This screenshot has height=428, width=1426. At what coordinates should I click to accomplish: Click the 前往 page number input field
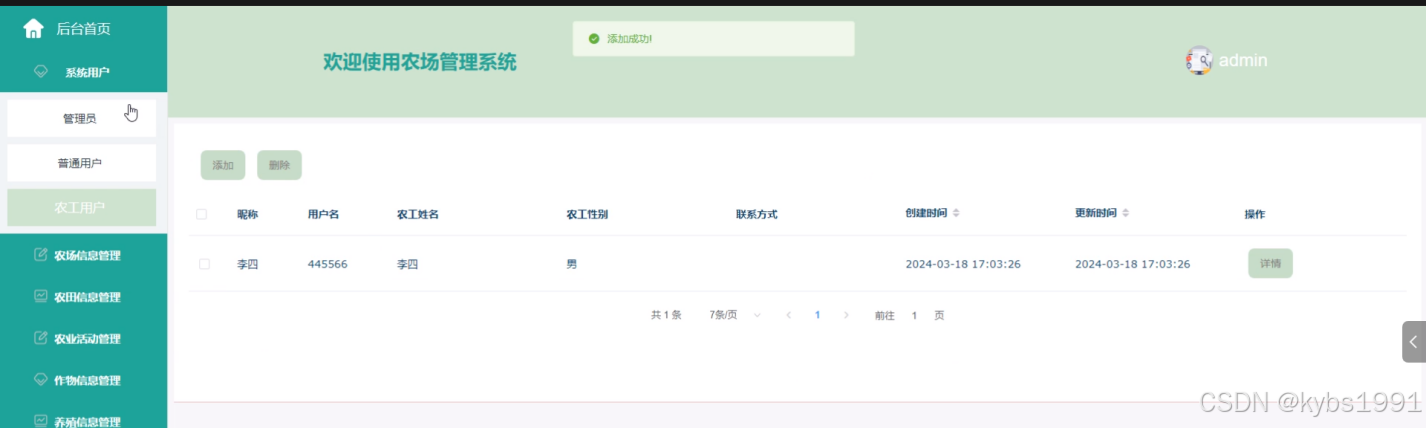pyautogui.click(x=914, y=315)
